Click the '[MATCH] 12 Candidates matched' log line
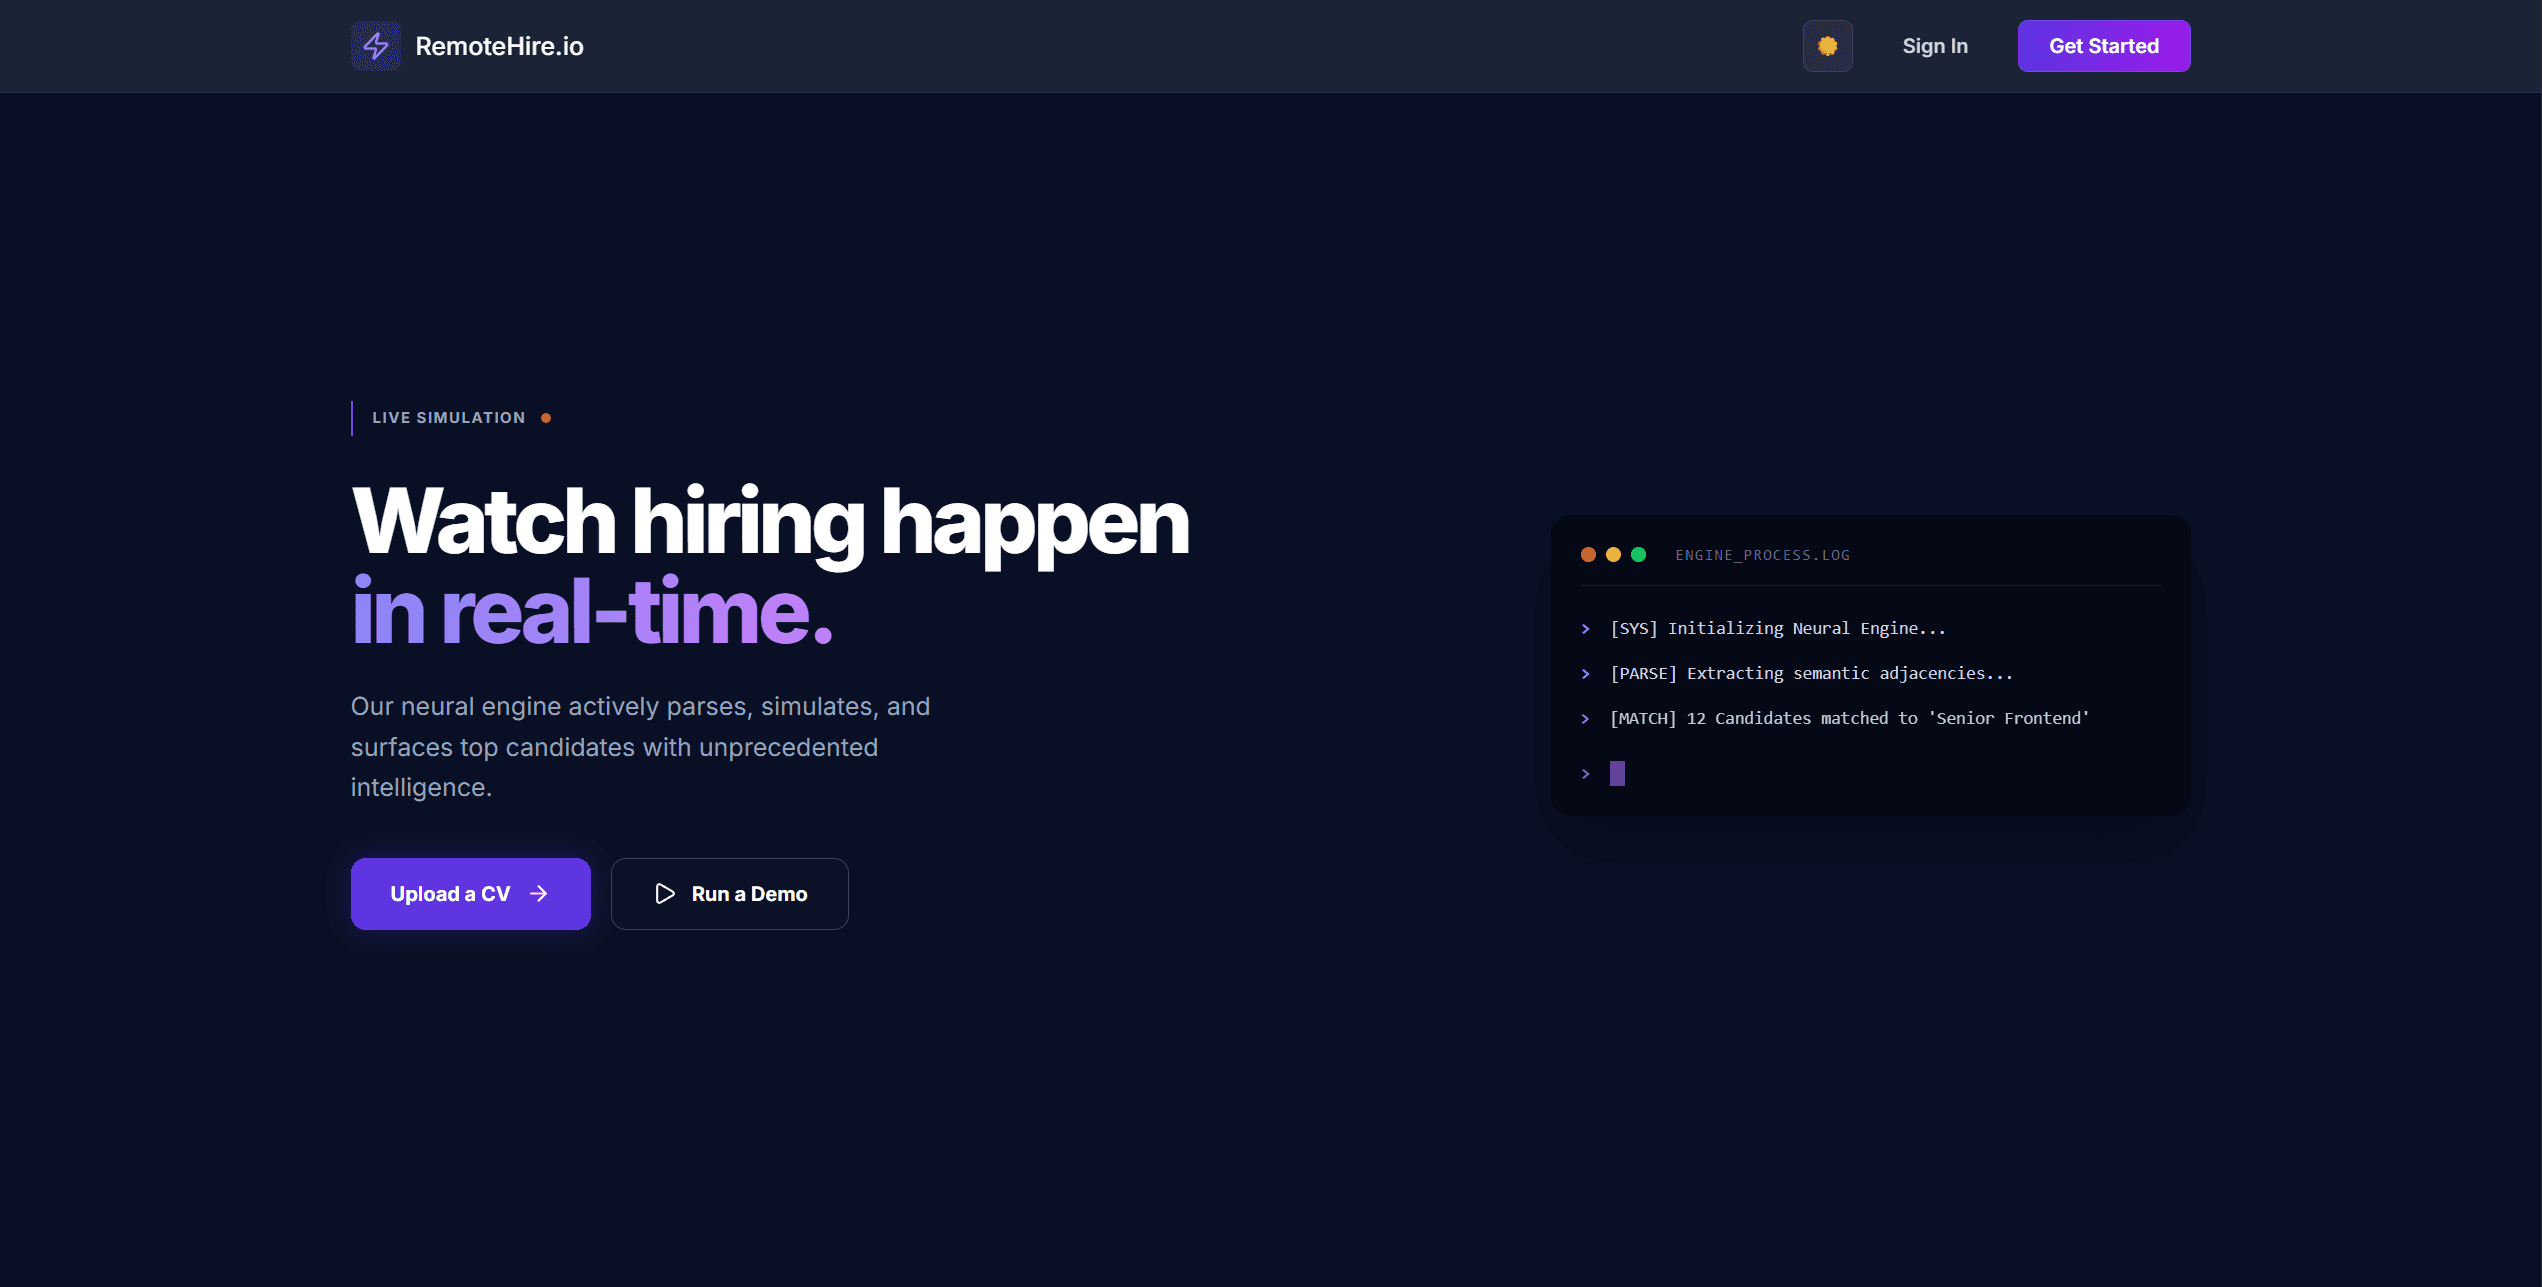Viewport: 2542px width, 1287px height. click(x=1849, y=718)
